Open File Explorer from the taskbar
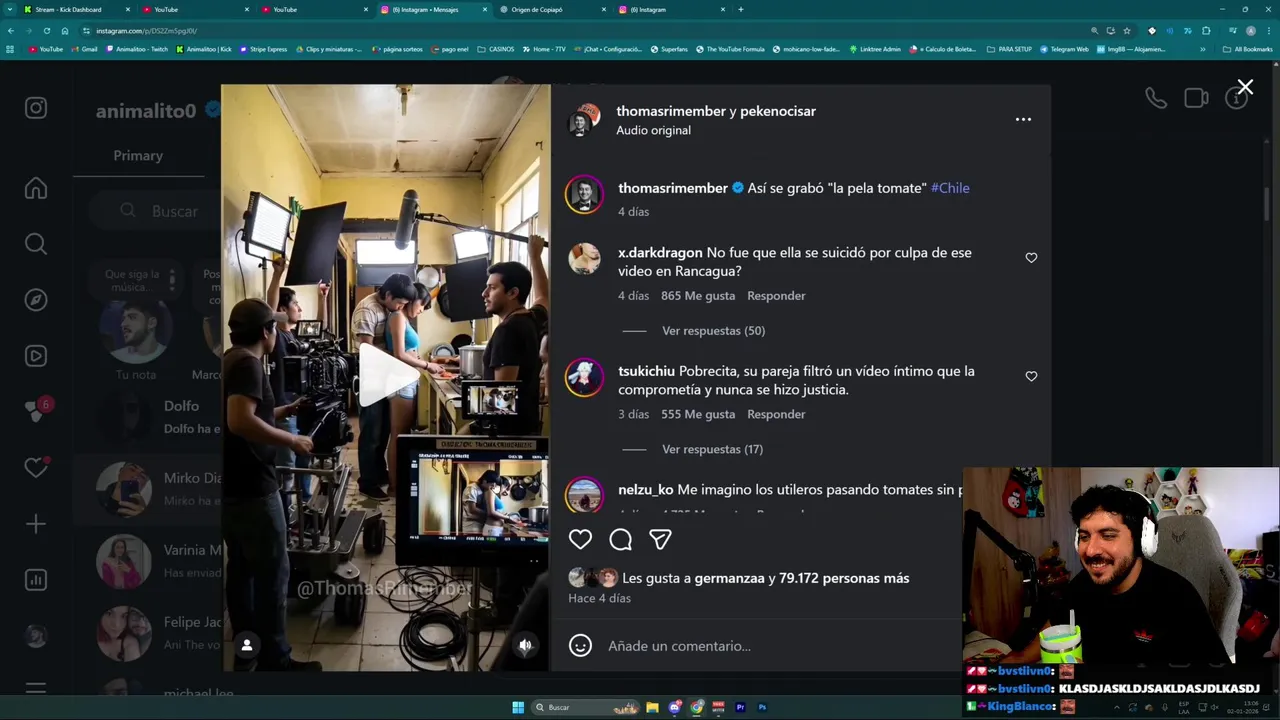Screen dimensions: 1280x720 [x=652, y=707]
